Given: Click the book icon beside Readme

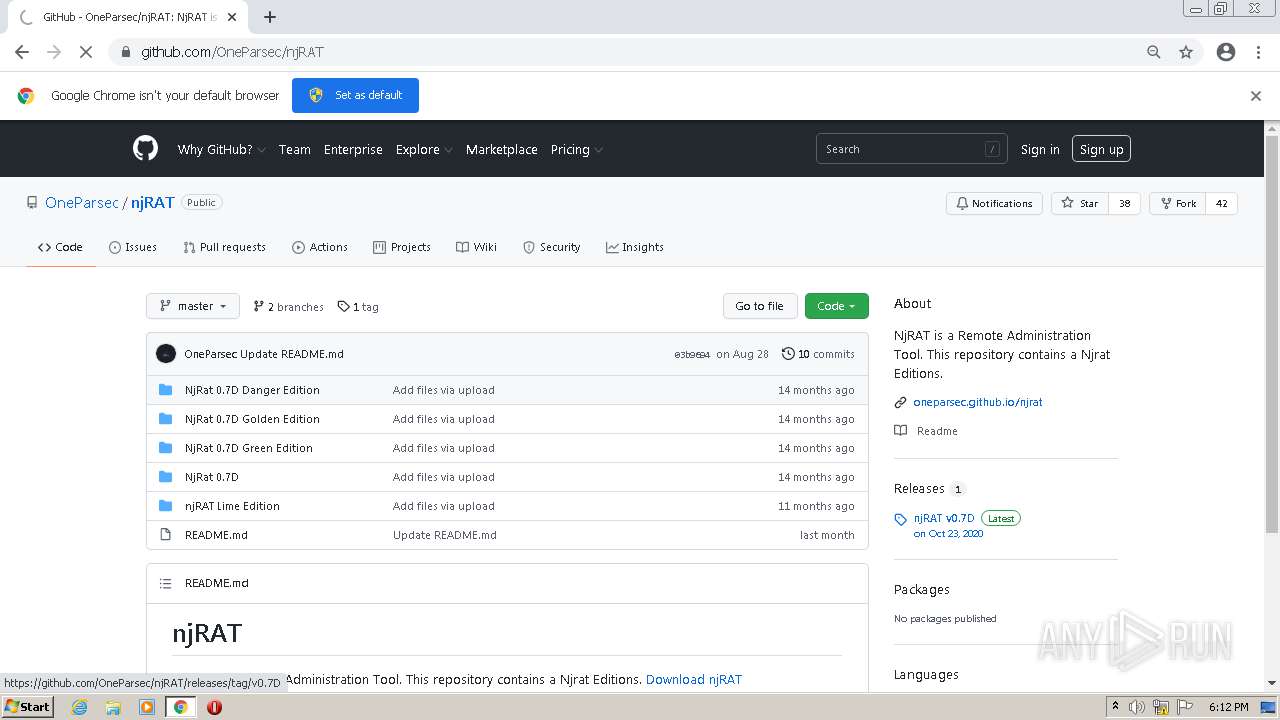Looking at the screenshot, I should (x=901, y=431).
